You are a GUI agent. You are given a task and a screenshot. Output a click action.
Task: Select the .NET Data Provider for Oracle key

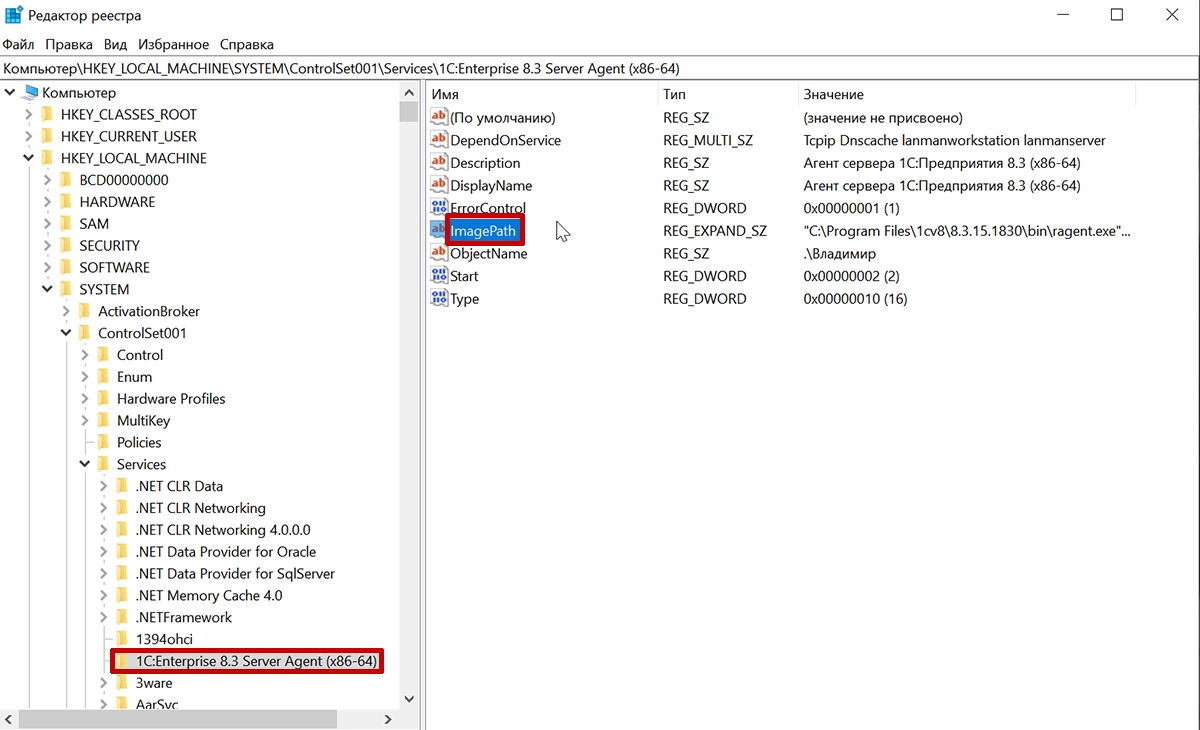(225, 552)
